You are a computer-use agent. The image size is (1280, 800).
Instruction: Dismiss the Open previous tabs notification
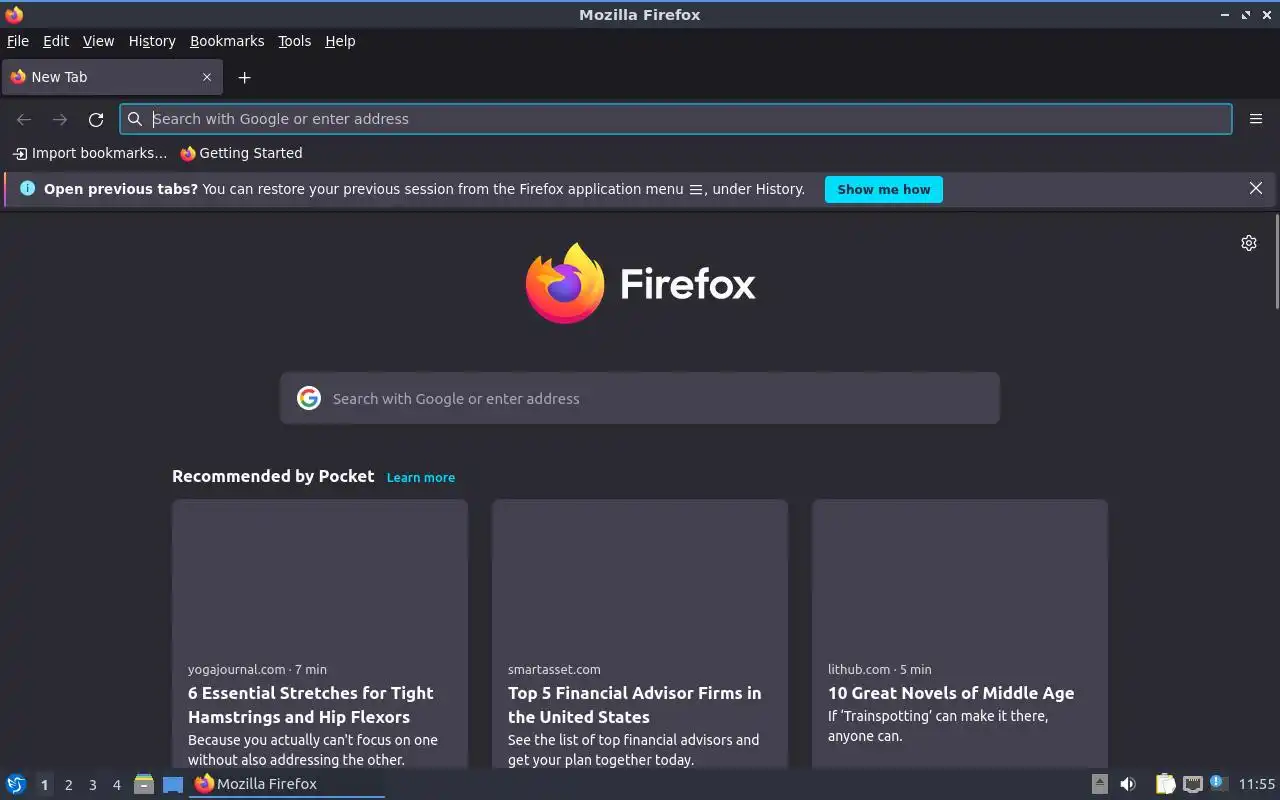click(x=1256, y=188)
